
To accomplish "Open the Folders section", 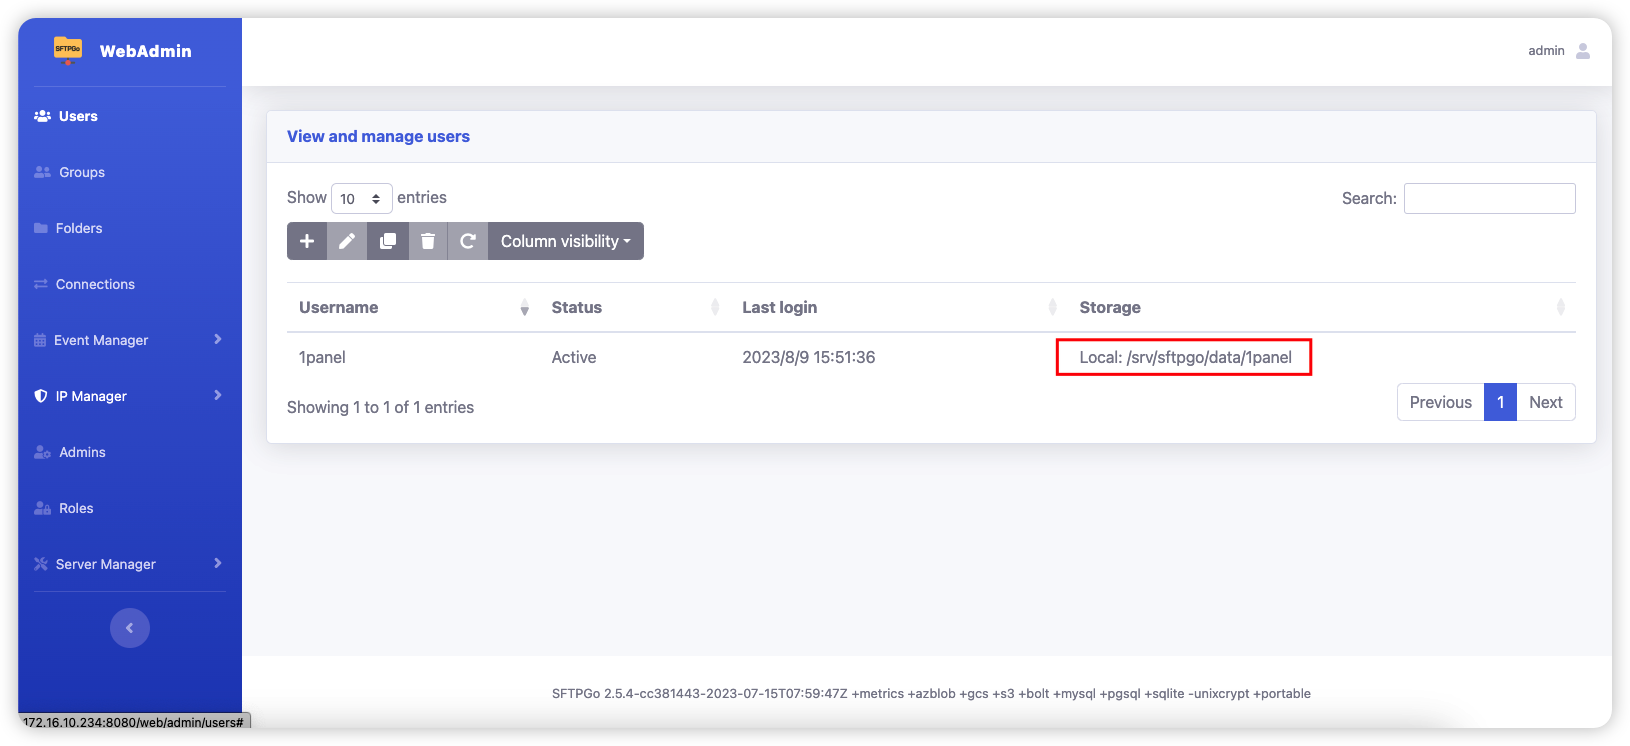I will [79, 228].
